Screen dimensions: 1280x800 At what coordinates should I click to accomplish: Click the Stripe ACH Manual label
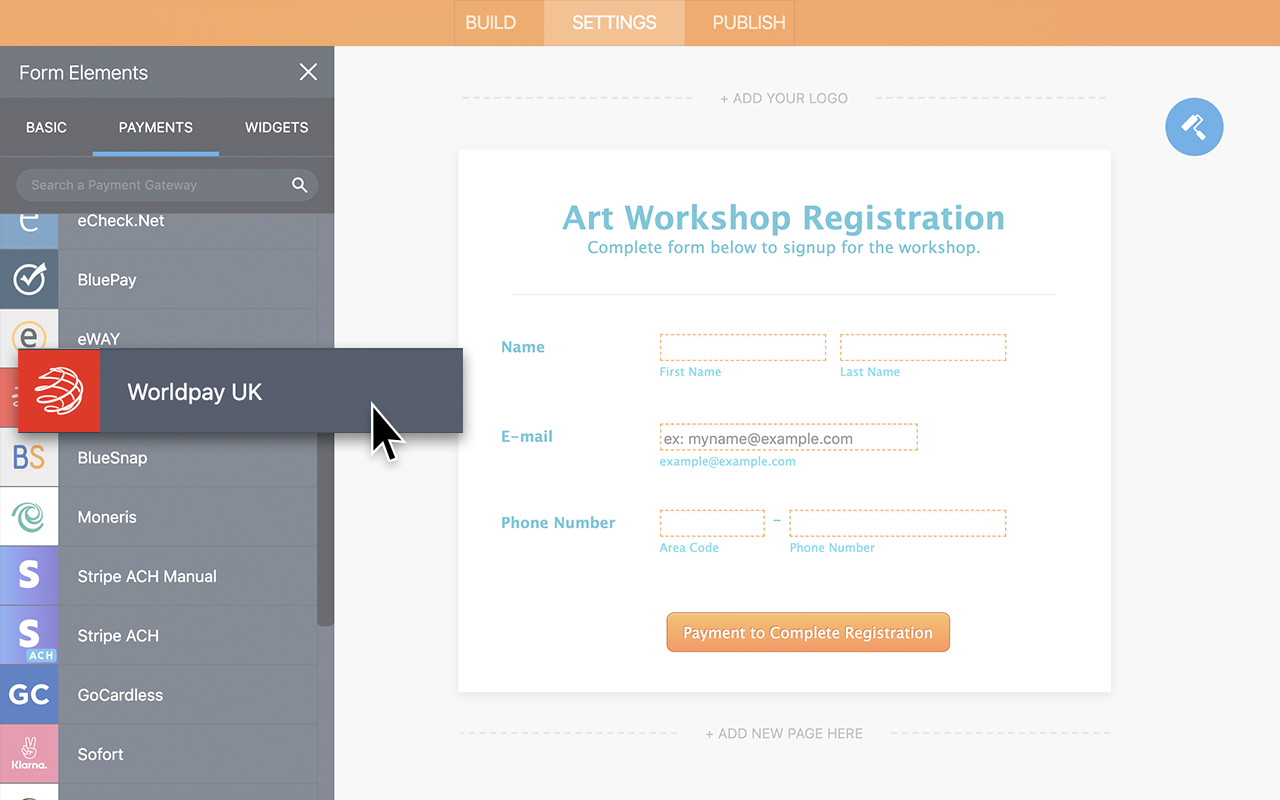pyautogui.click(x=147, y=576)
